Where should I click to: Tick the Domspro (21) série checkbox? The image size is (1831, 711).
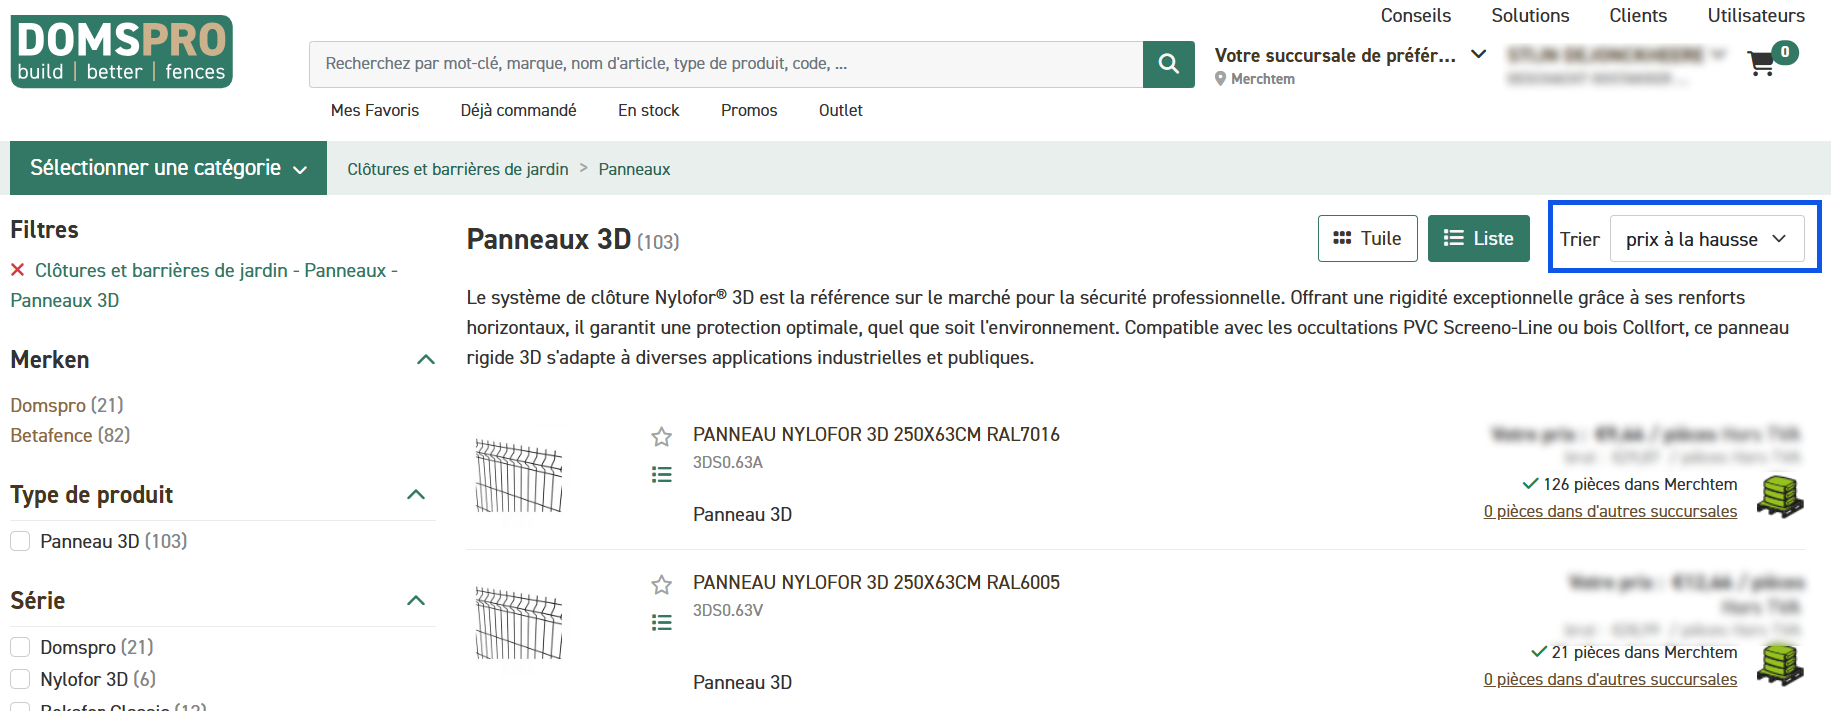(x=20, y=647)
